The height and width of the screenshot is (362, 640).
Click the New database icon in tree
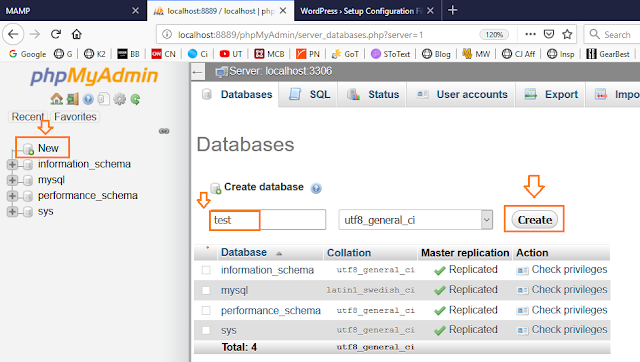click(28, 149)
